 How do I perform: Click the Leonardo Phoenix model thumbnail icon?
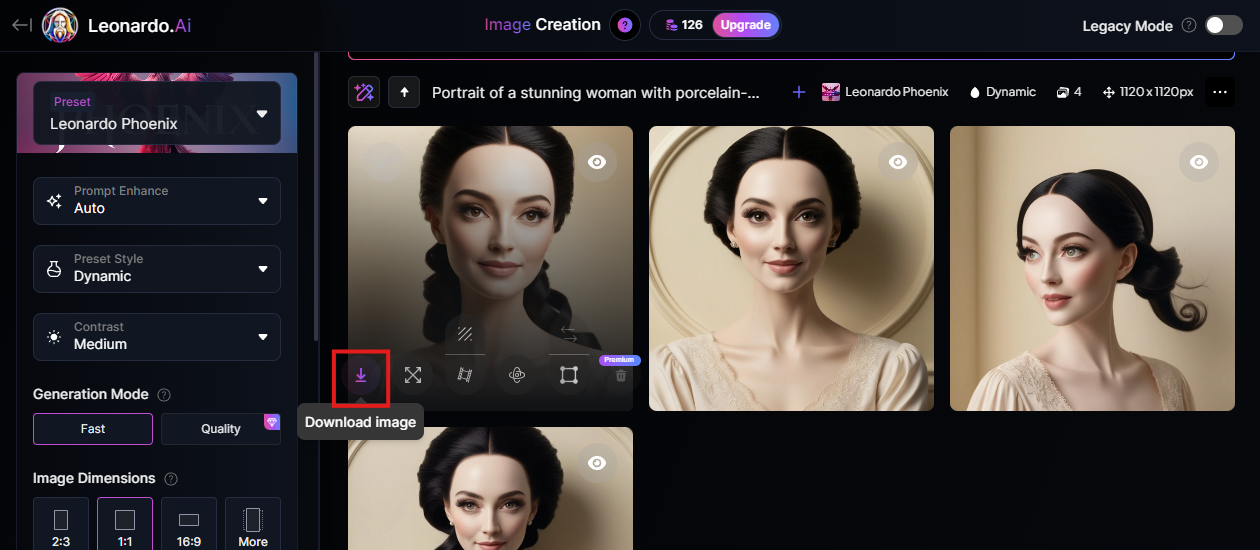pyautogui.click(x=831, y=92)
